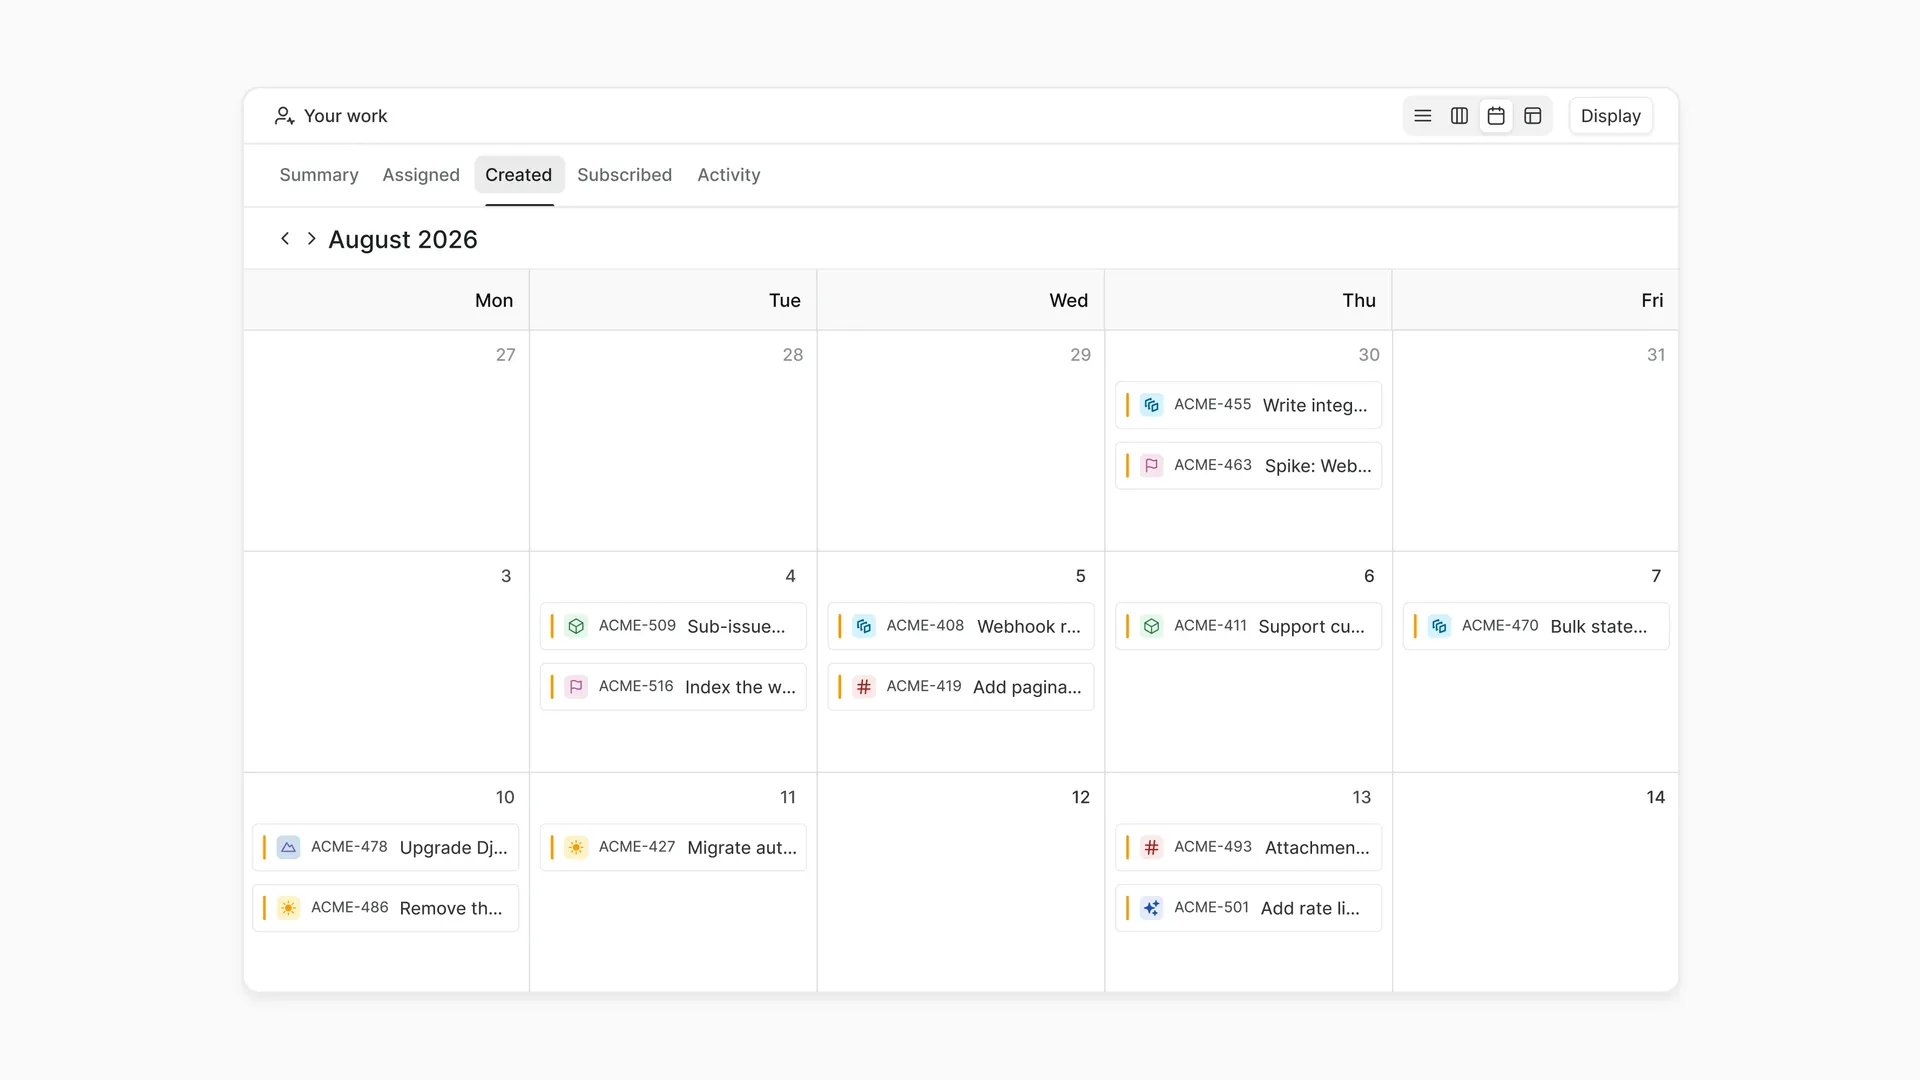The height and width of the screenshot is (1080, 1920).
Task: Click the cube icon on ACME-411
Action: click(x=1152, y=626)
